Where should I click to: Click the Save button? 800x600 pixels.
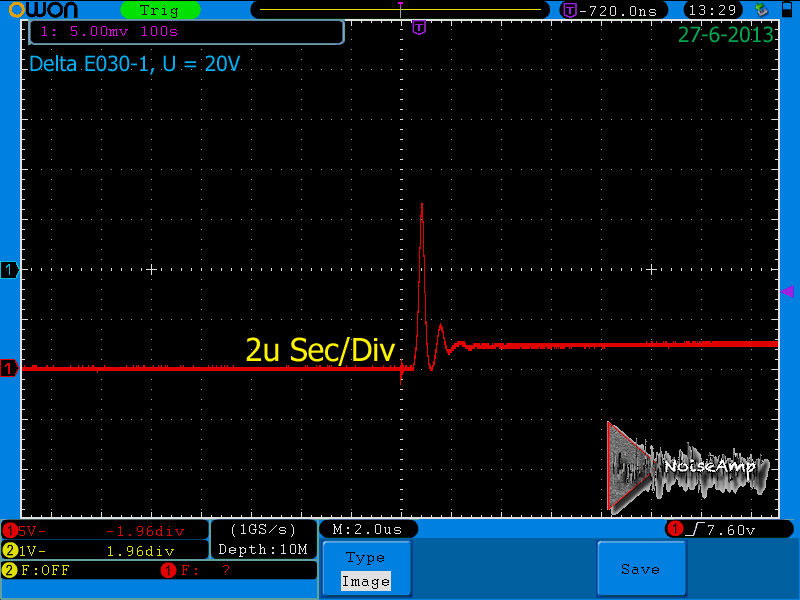pyautogui.click(x=641, y=569)
